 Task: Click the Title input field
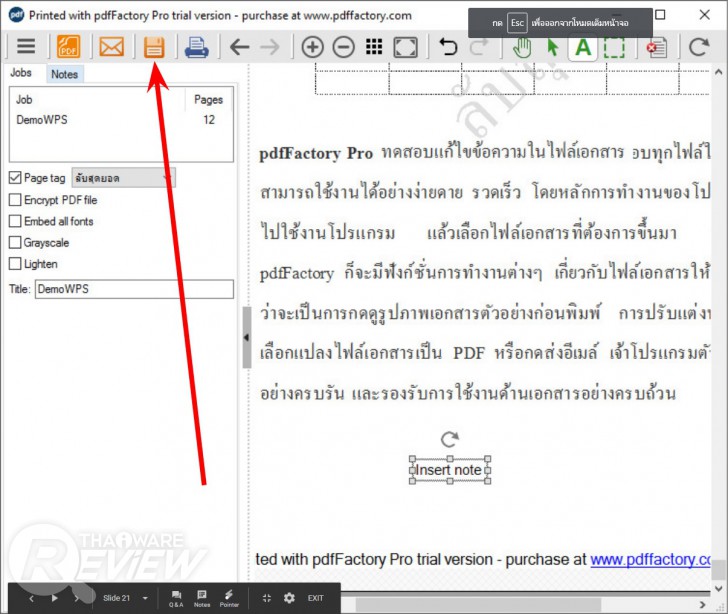(134, 289)
